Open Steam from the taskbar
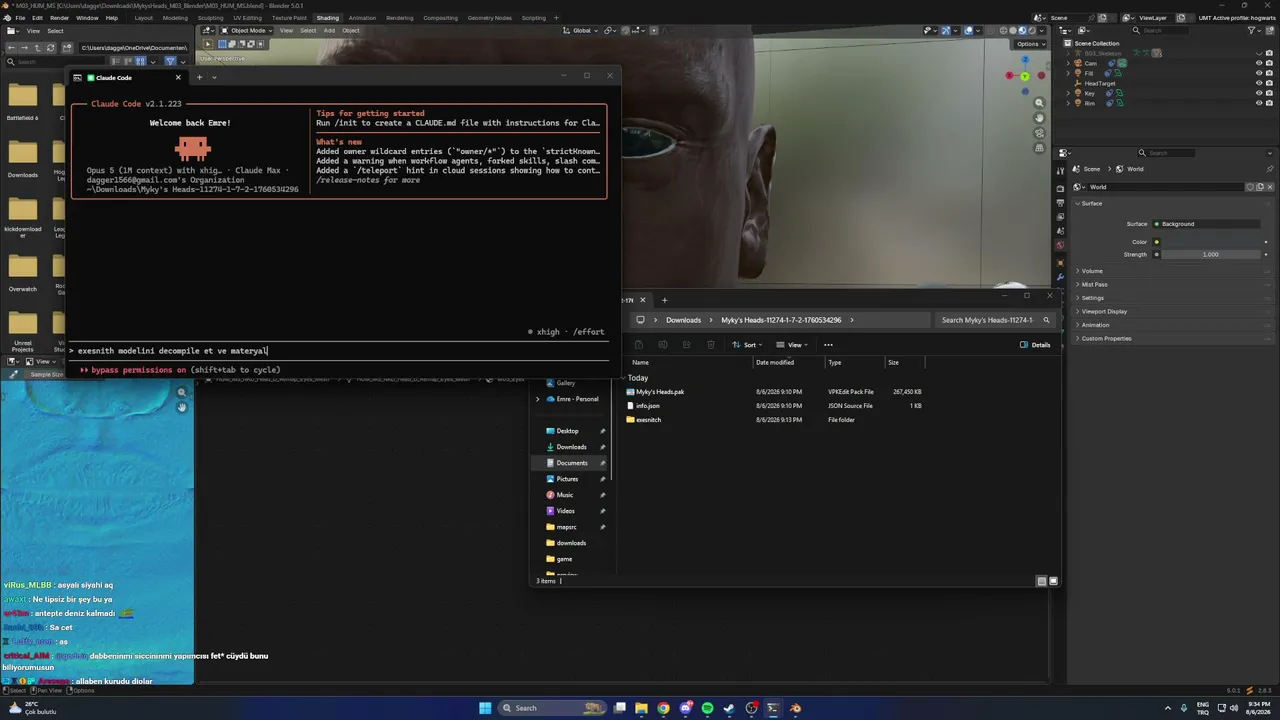 pyautogui.click(x=729, y=708)
